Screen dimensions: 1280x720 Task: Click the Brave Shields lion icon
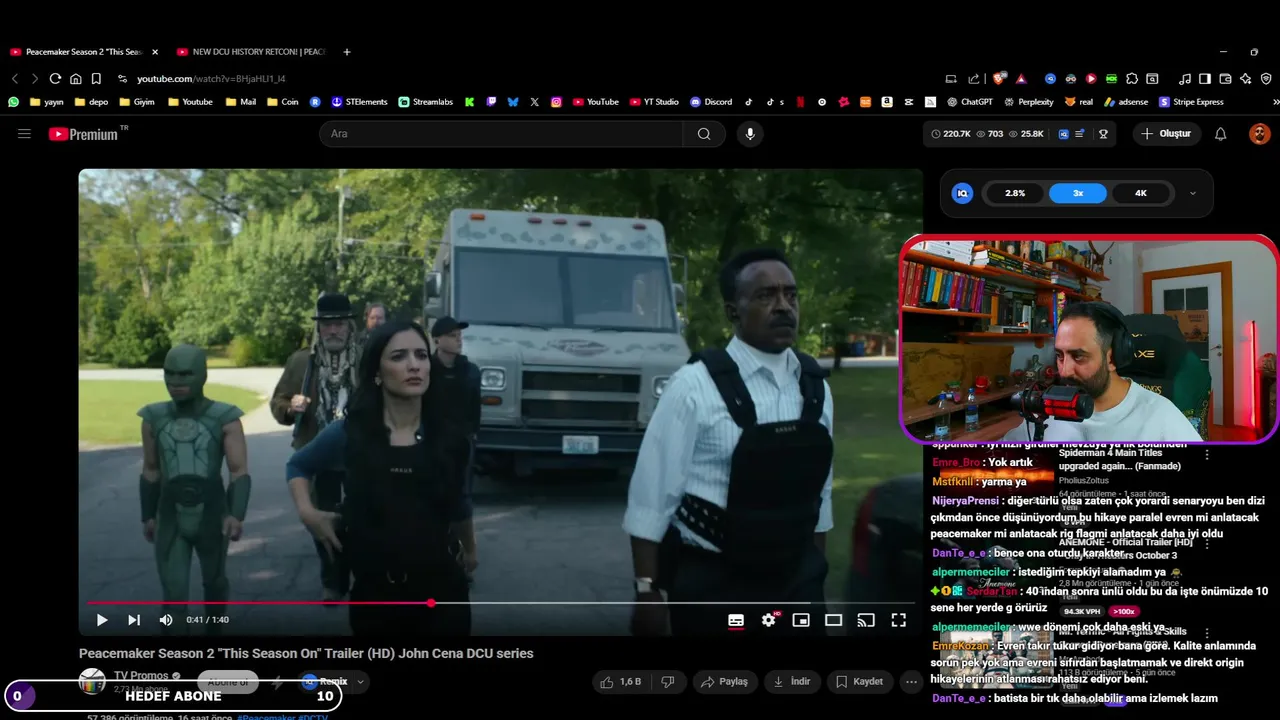[x=999, y=79]
